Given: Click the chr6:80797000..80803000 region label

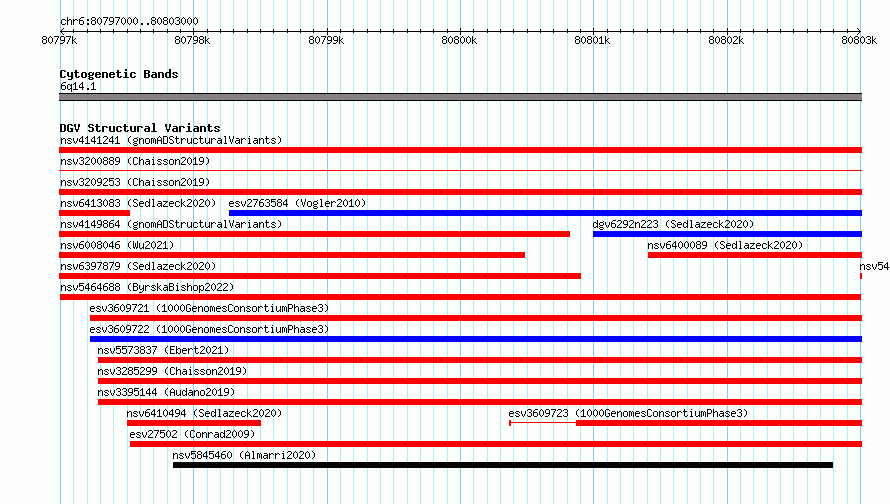Looking at the screenshot, I should pyautogui.click(x=129, y=21).
